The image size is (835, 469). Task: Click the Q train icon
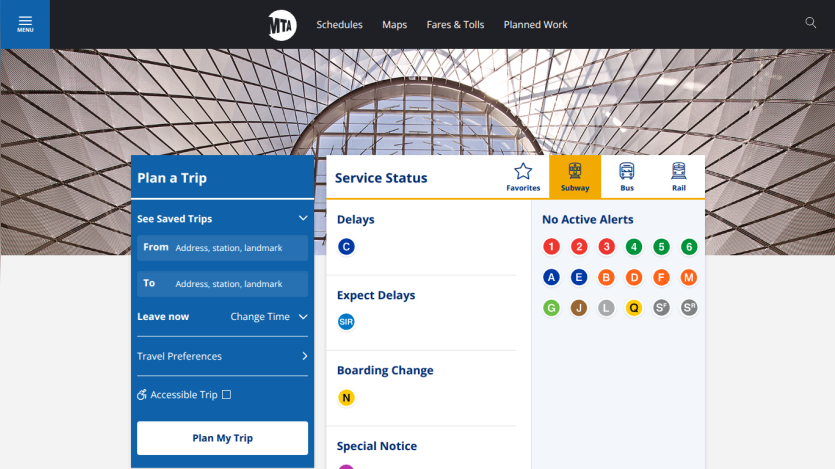pos(634,308)
